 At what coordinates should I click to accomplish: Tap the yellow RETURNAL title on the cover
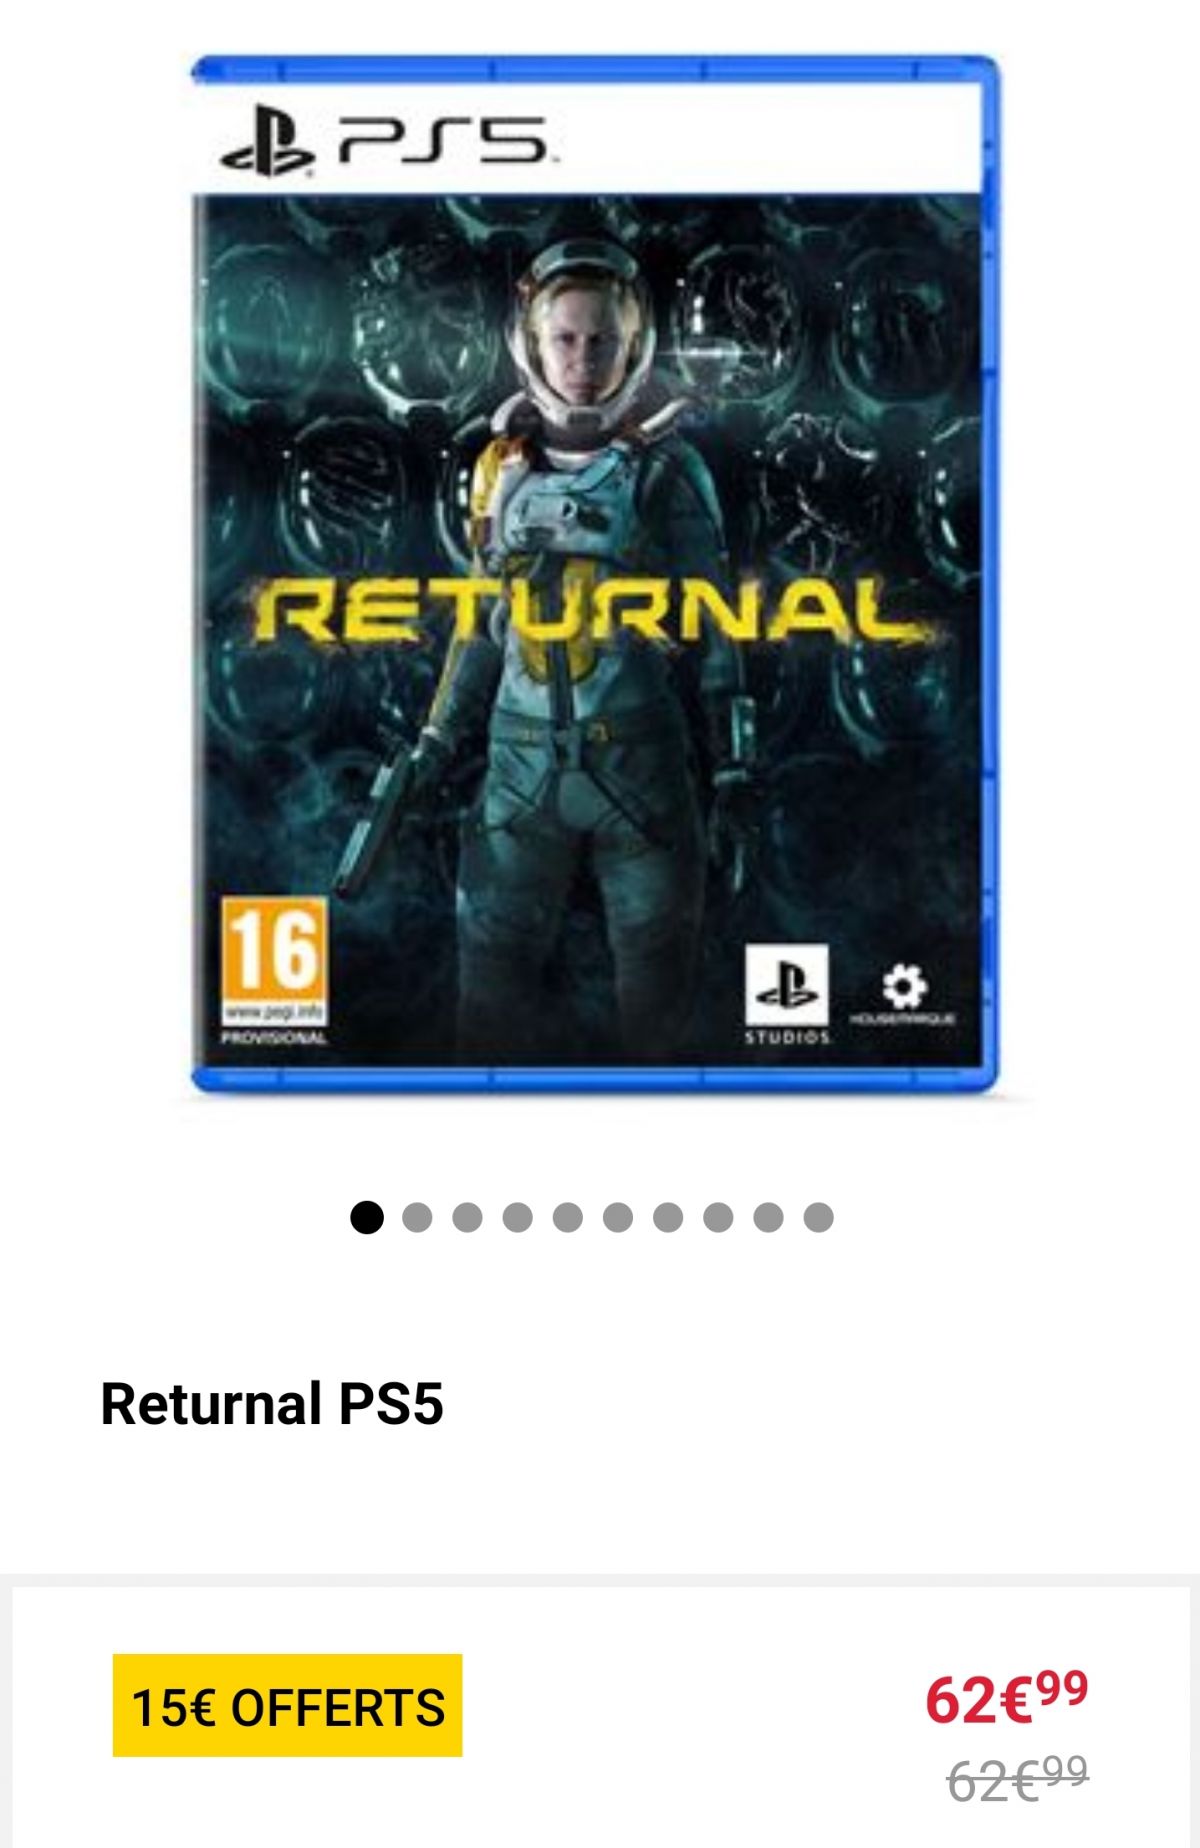pos(587,611)
